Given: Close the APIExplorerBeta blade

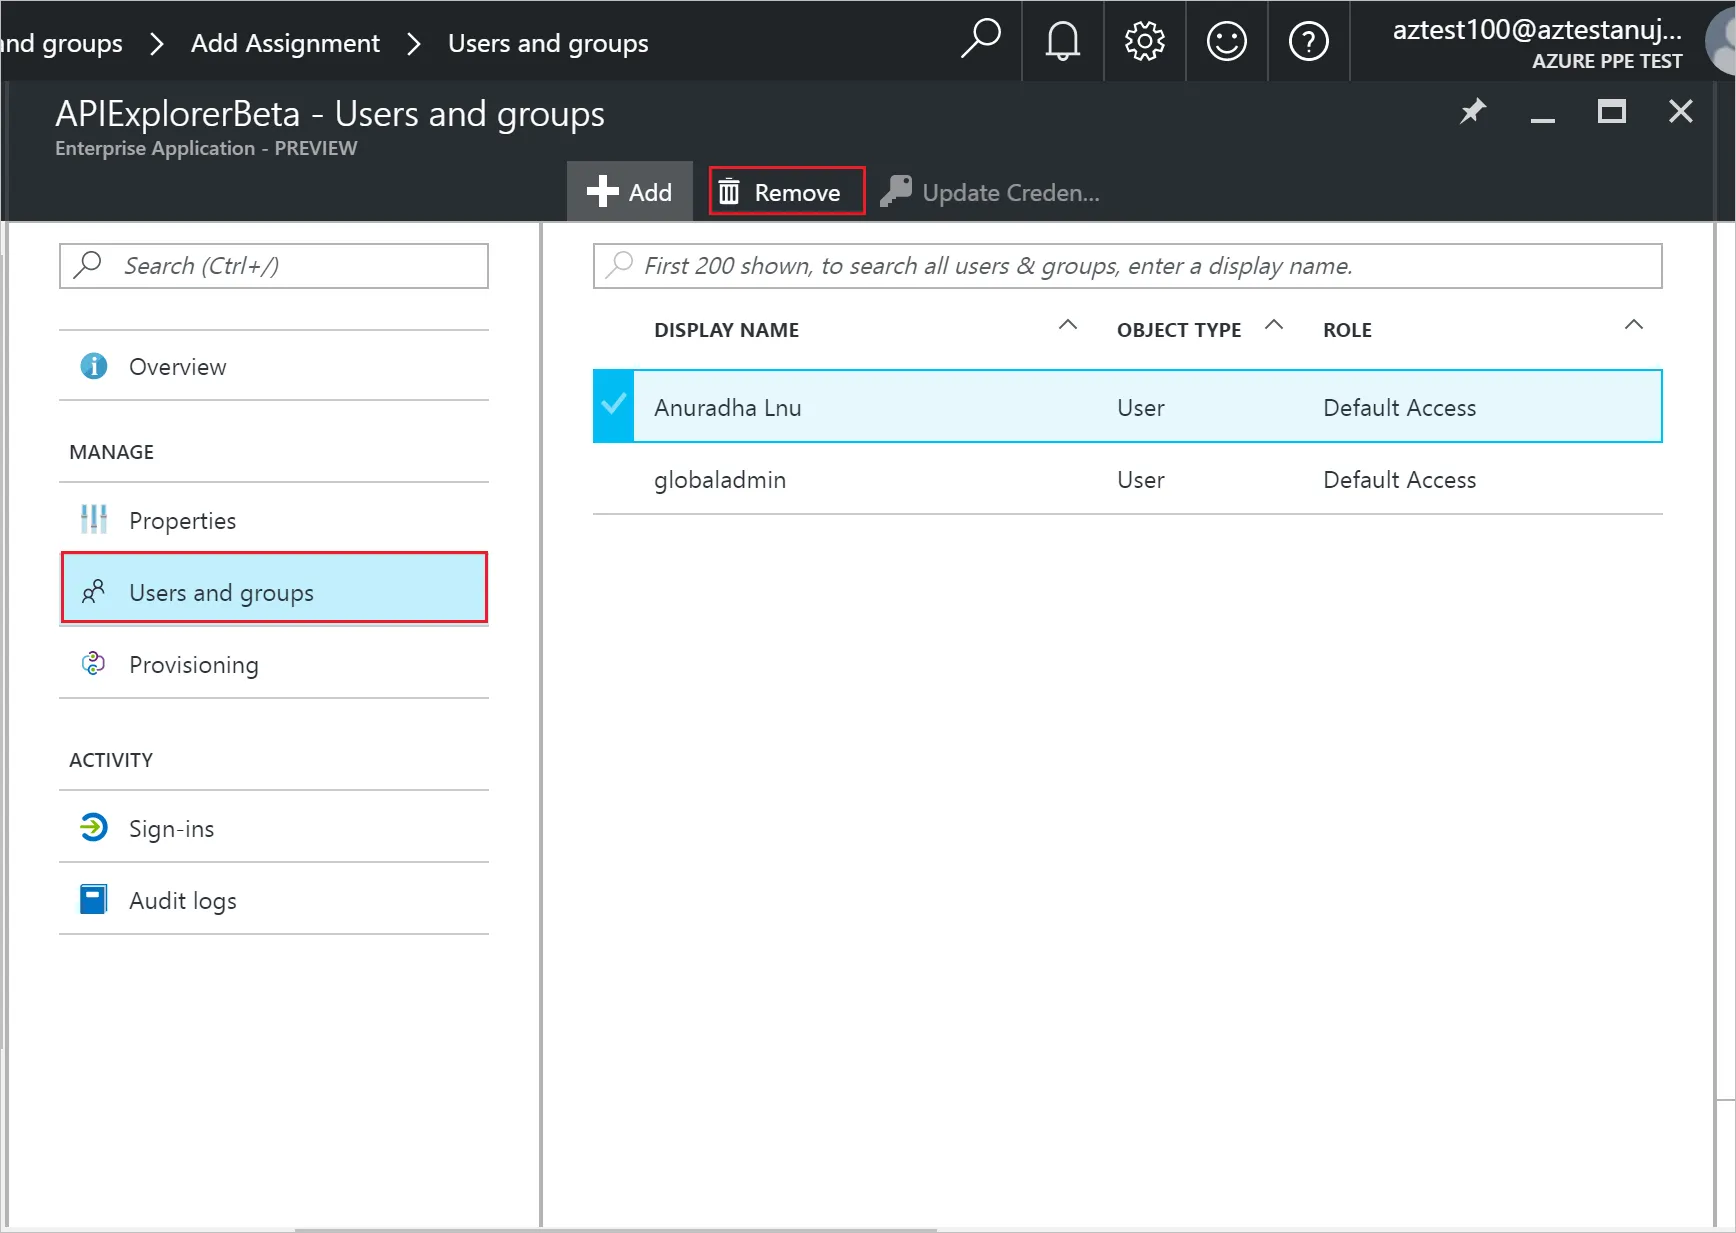Looking at the screenshot, I should pos(1681,111).
